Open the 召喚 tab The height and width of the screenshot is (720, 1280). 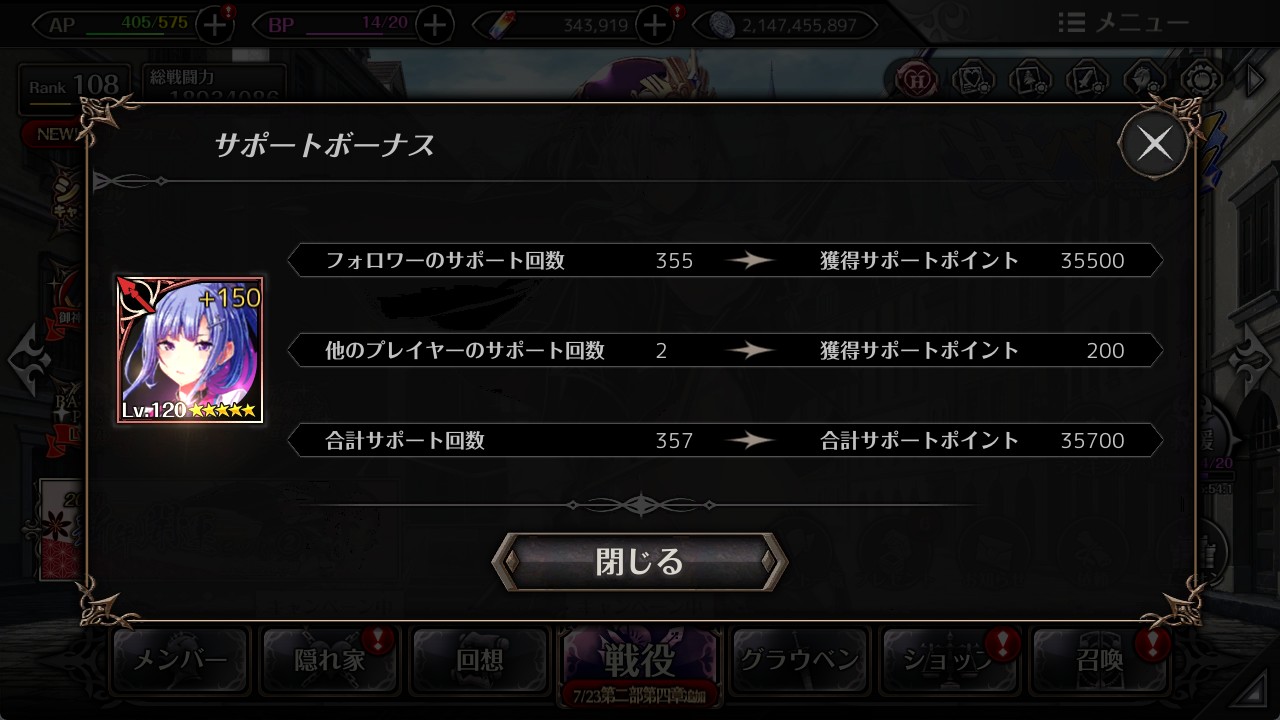1100,660
